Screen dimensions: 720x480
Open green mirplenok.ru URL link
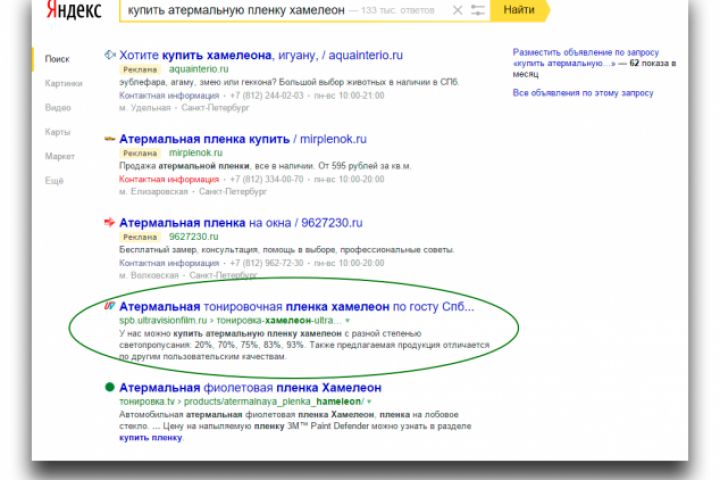coord(196,152)
